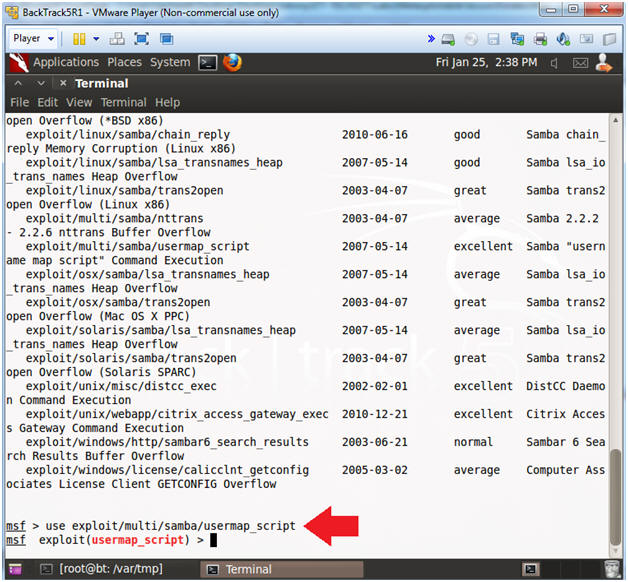Click the exploit/multi/samba/usermap_script row
This screenshot has width=628, height=582.
306,246
